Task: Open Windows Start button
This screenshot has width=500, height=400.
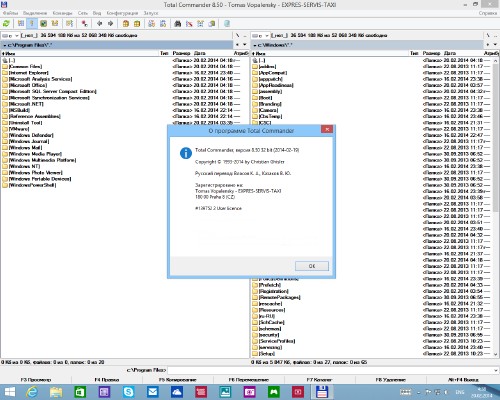Action: [10, 392]
